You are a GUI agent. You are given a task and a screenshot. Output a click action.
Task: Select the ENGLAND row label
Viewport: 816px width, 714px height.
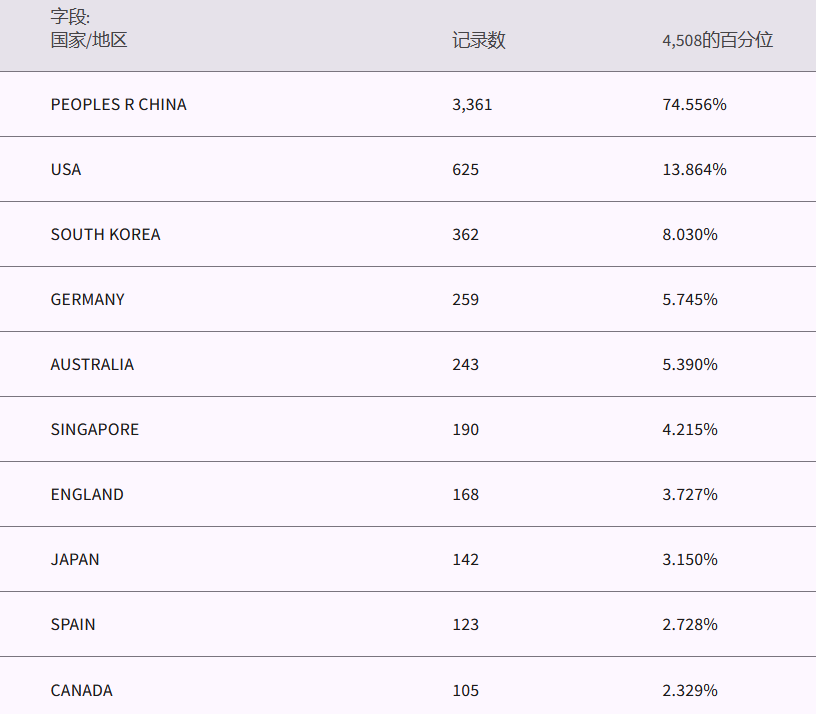coord(87,494)
